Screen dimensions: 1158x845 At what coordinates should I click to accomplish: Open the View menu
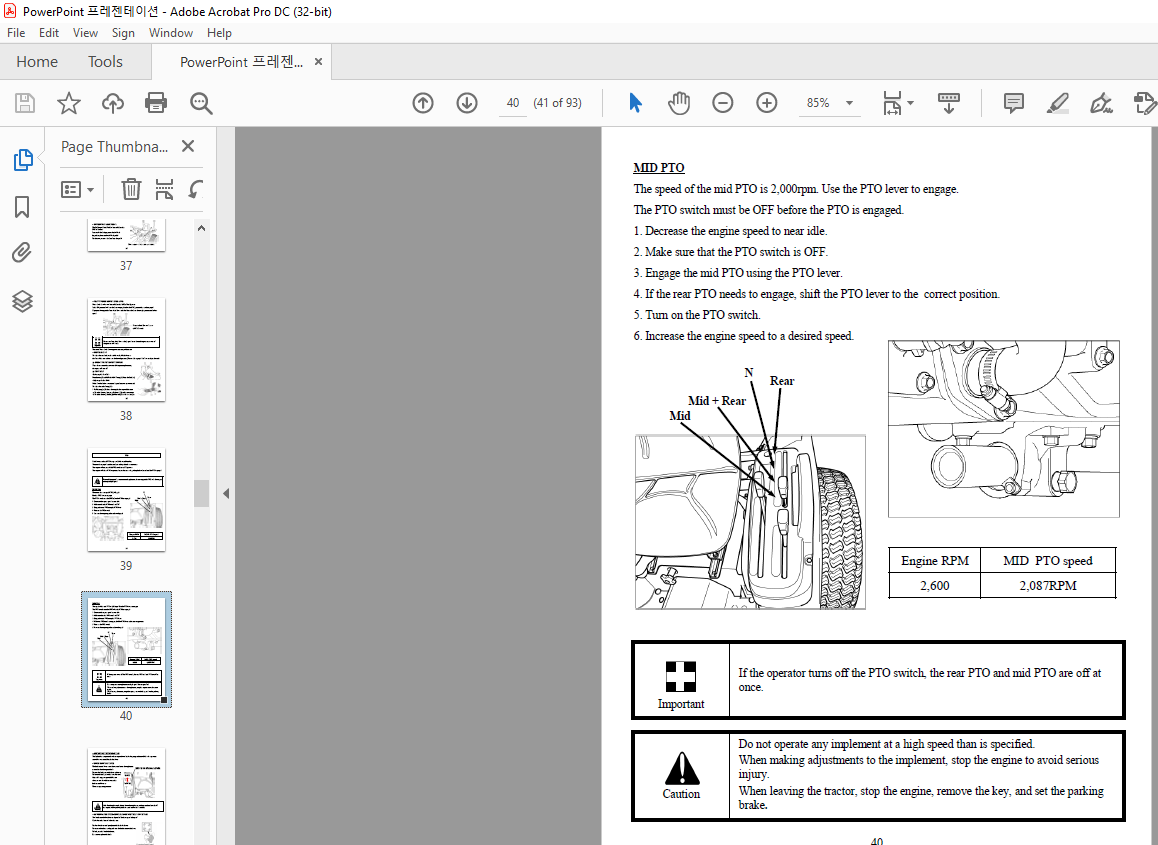click(x=85, y=32)
